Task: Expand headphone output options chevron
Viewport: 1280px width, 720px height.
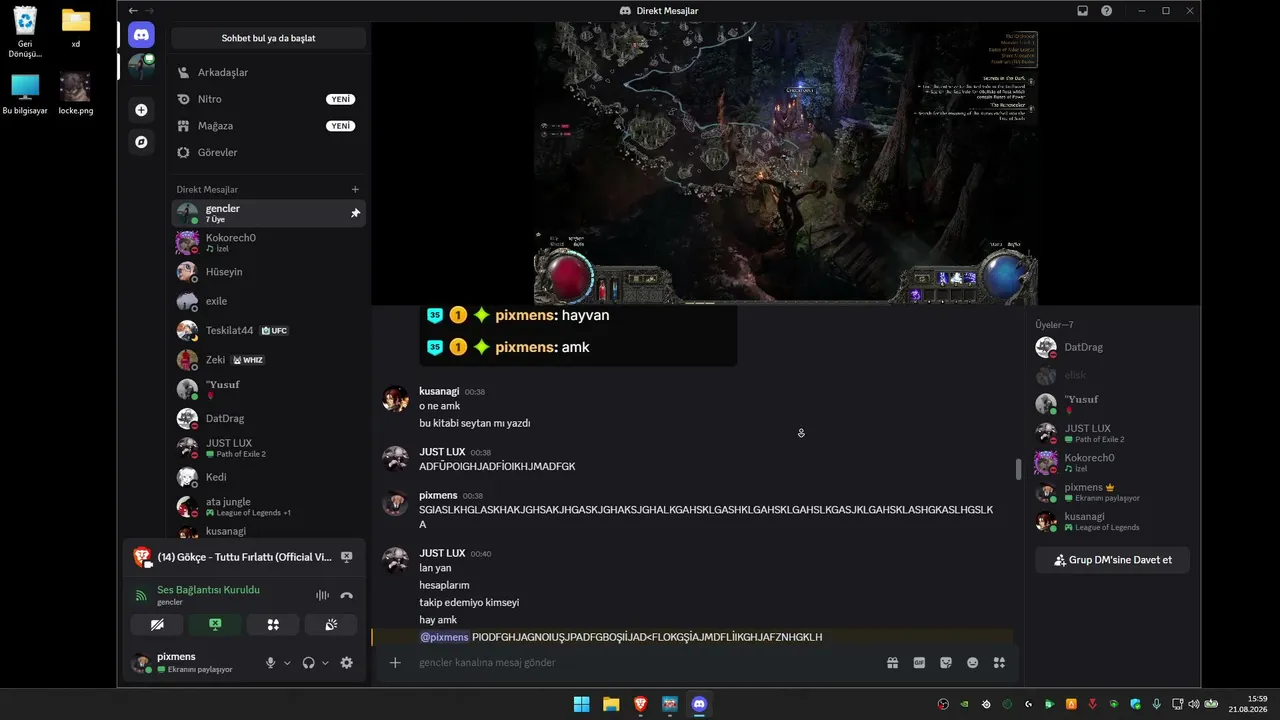Action: (325, 663)
